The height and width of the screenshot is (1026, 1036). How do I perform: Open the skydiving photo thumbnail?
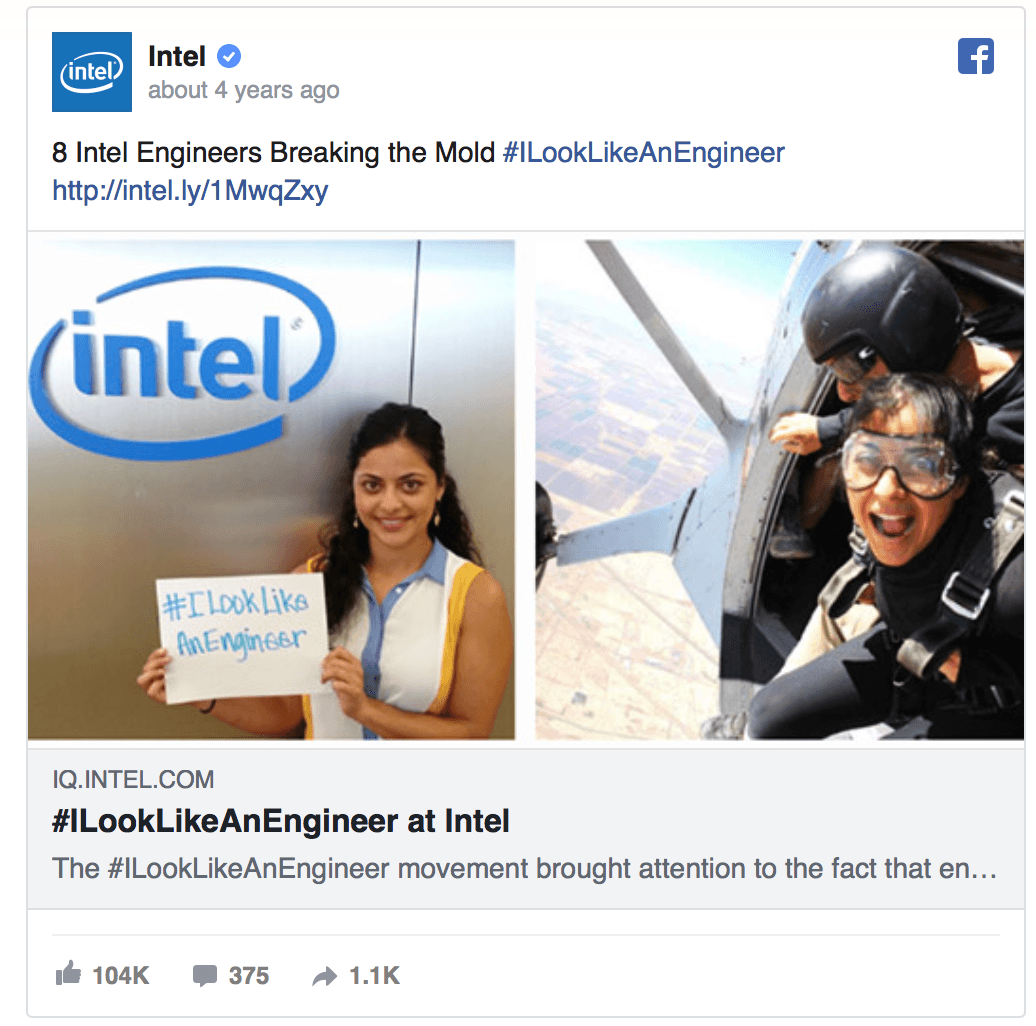coord(780,489)
